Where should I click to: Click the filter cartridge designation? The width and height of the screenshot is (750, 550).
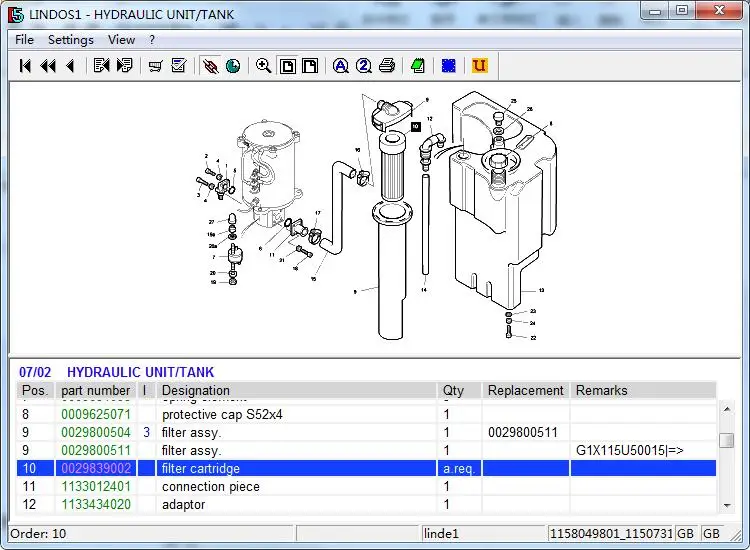(x=200, y=468)
